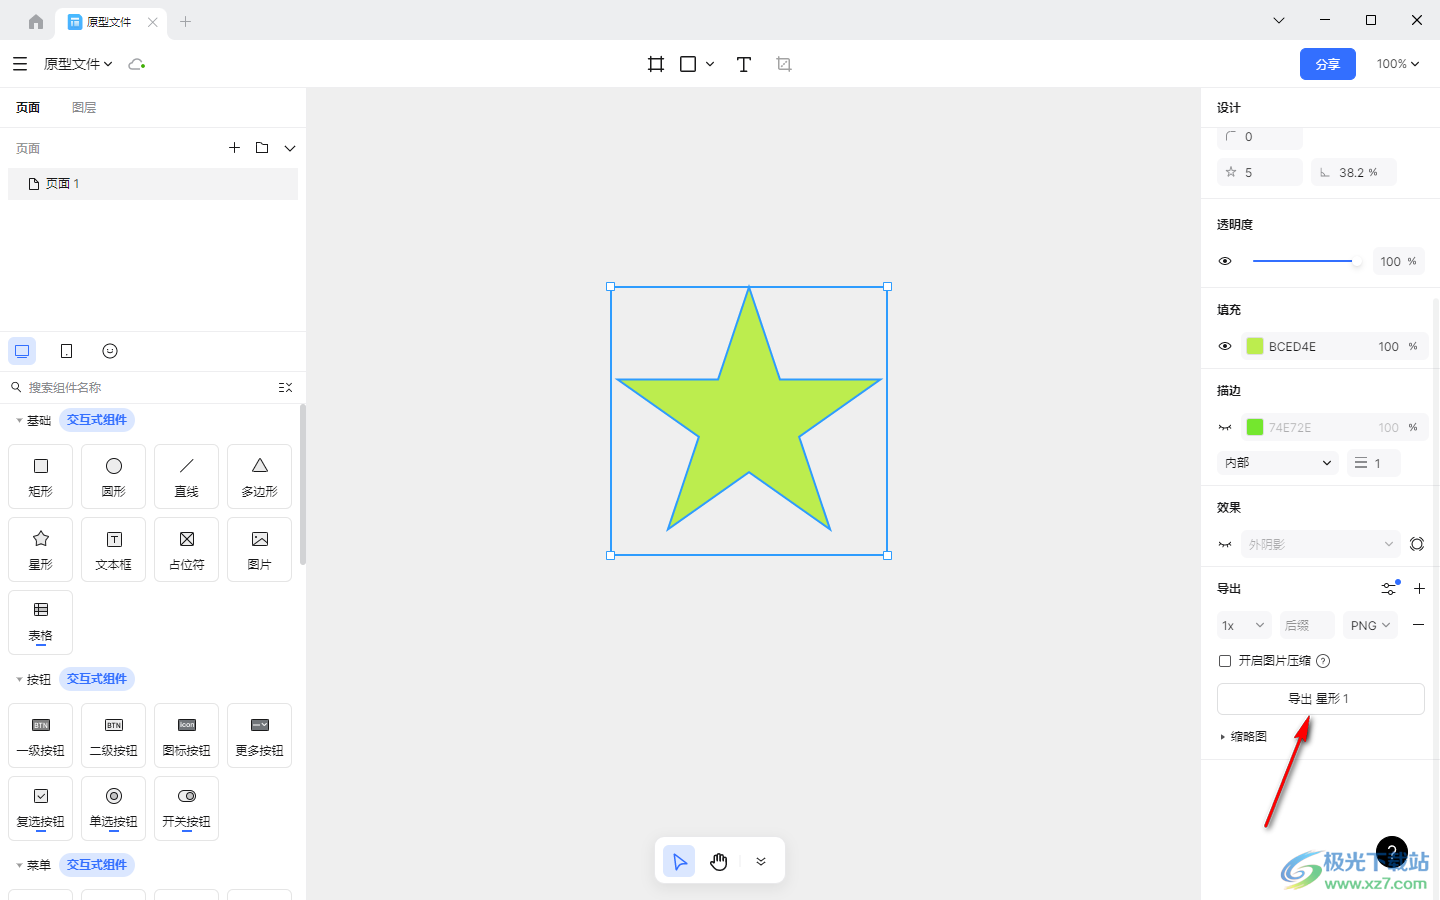Click the cloud sync status icon

coord(137,64)
